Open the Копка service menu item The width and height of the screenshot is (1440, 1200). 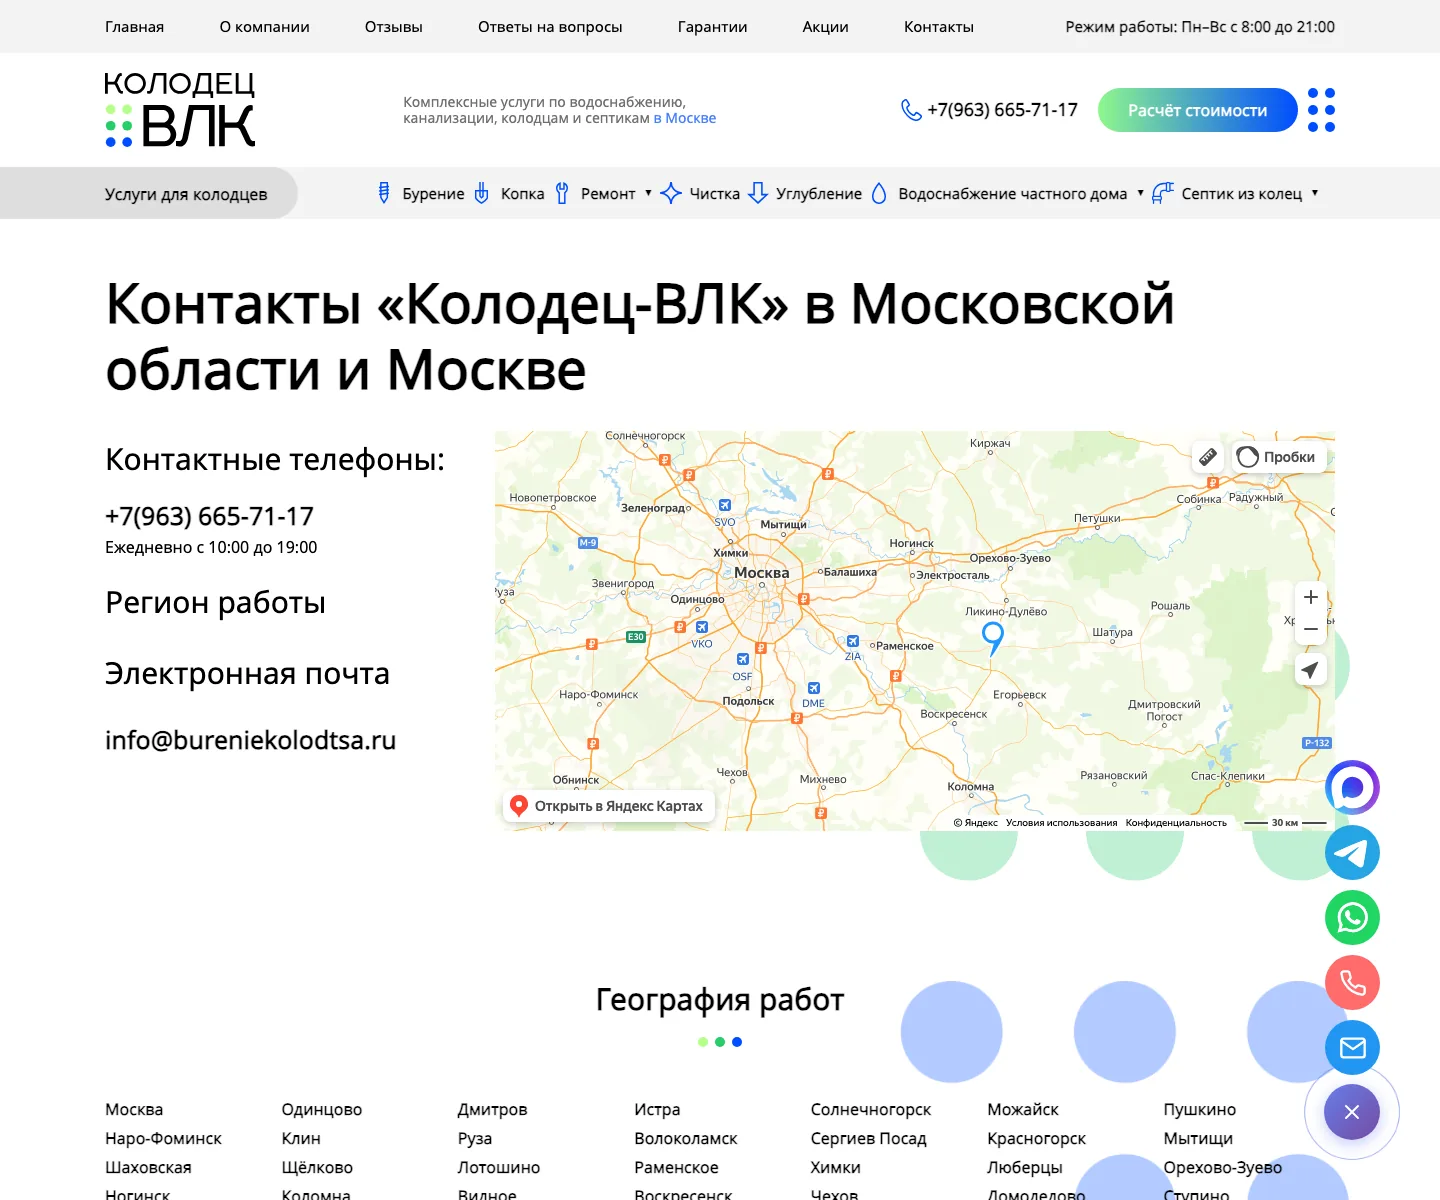coord(509,193)
